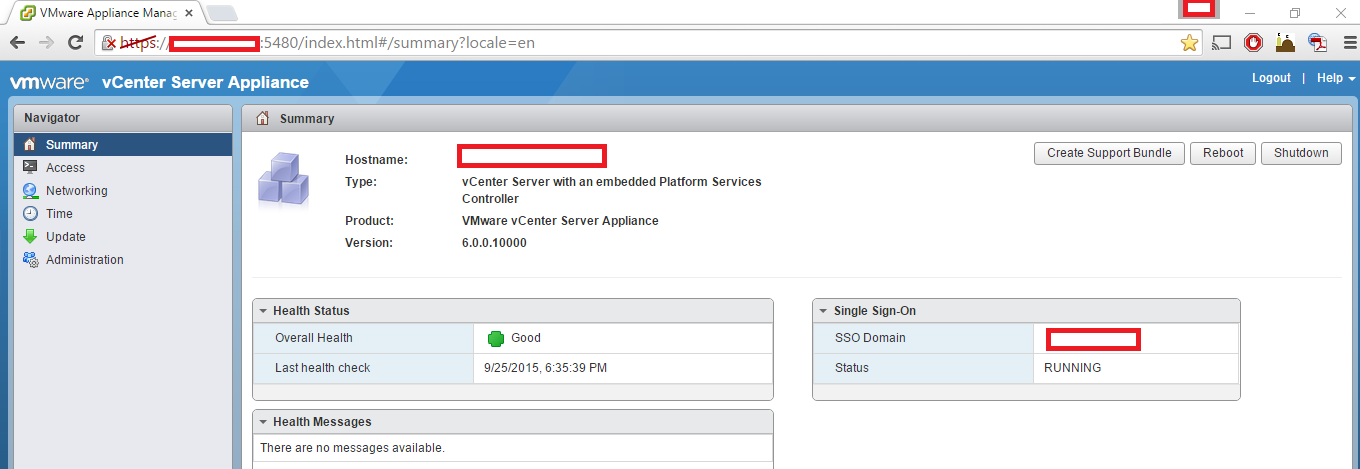Click the Cast extension icon
The image size is (1360, 469).
[x=1222, y=43]
